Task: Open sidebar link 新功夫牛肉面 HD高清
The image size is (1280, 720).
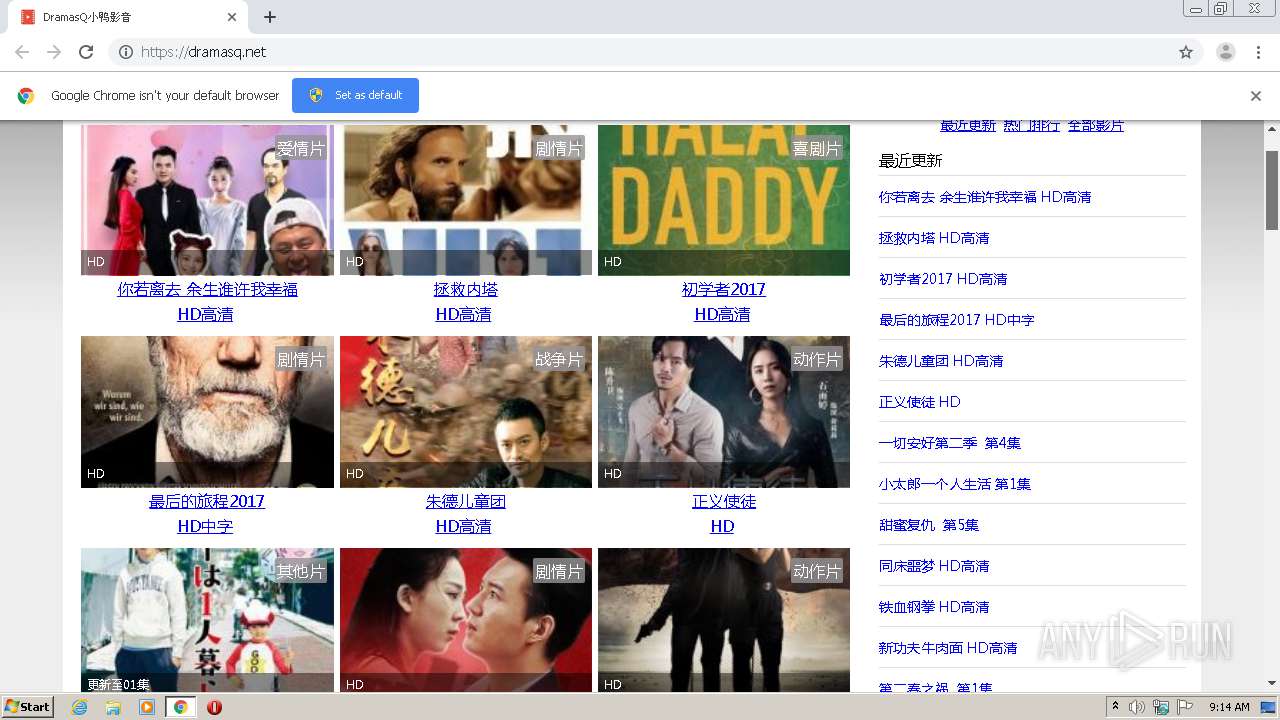Action: pyautogui.click(x=948, y=648)
